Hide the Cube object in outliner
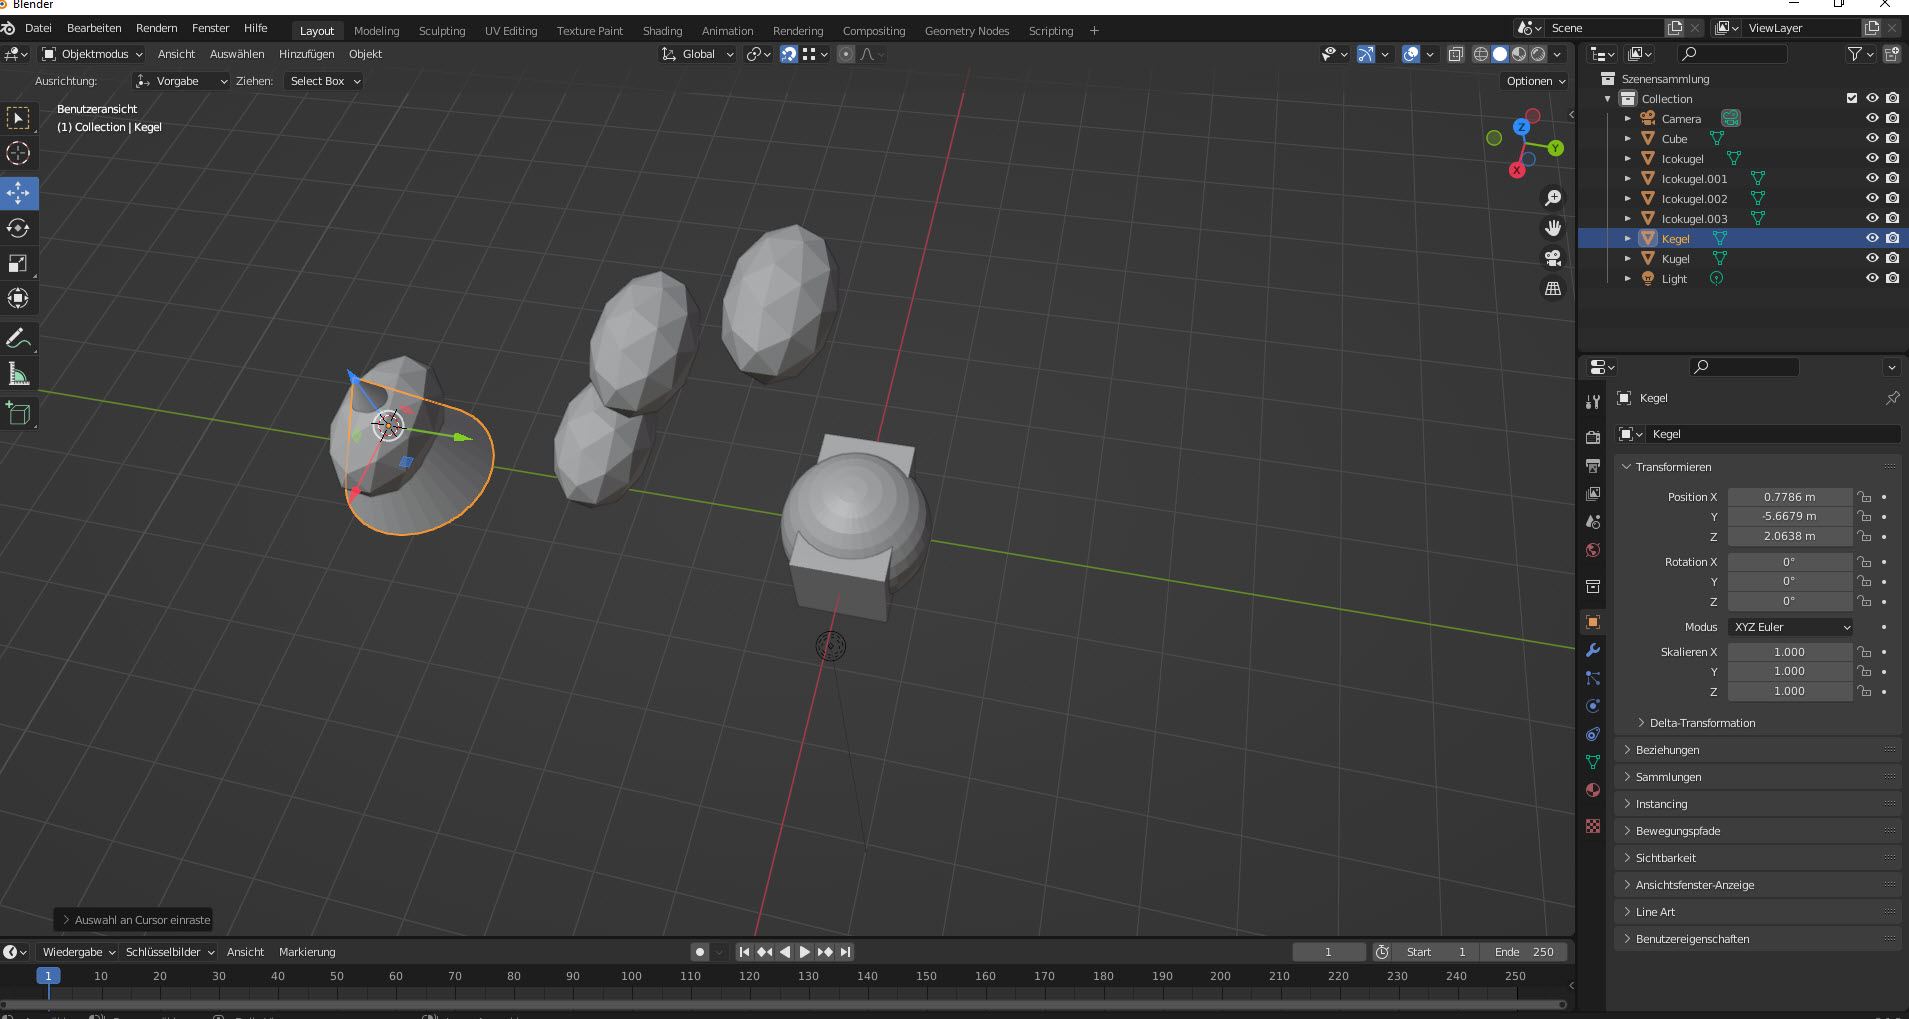1909x1019 pixels. [1872, 139]
